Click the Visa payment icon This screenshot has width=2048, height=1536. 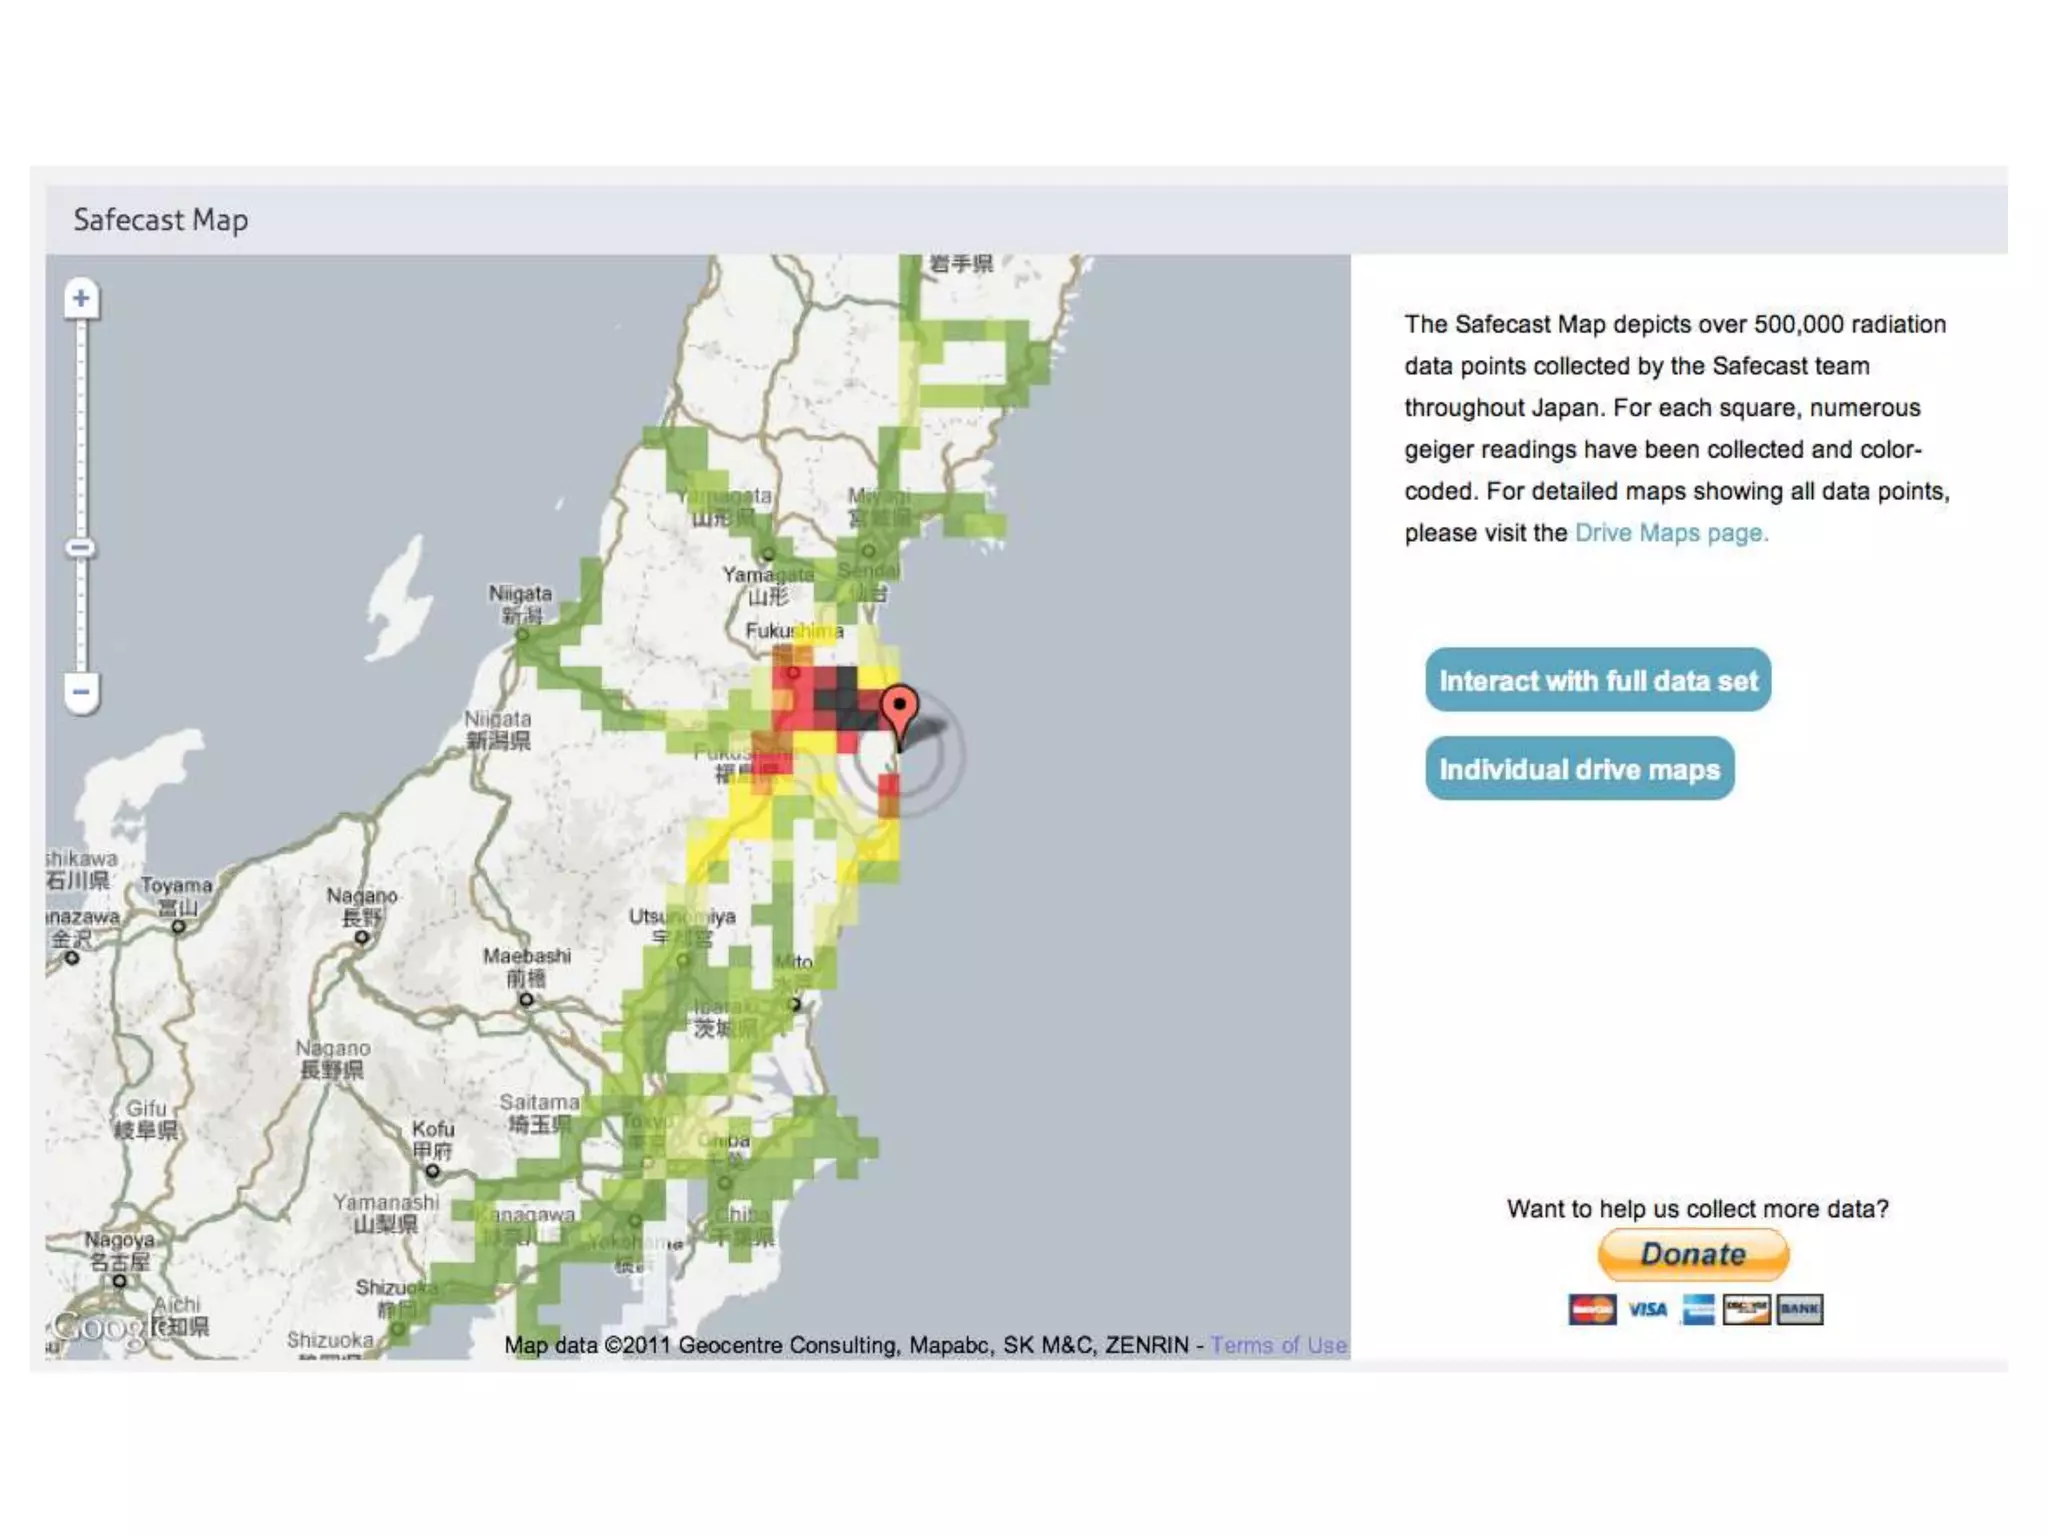coord(1646,1309)
